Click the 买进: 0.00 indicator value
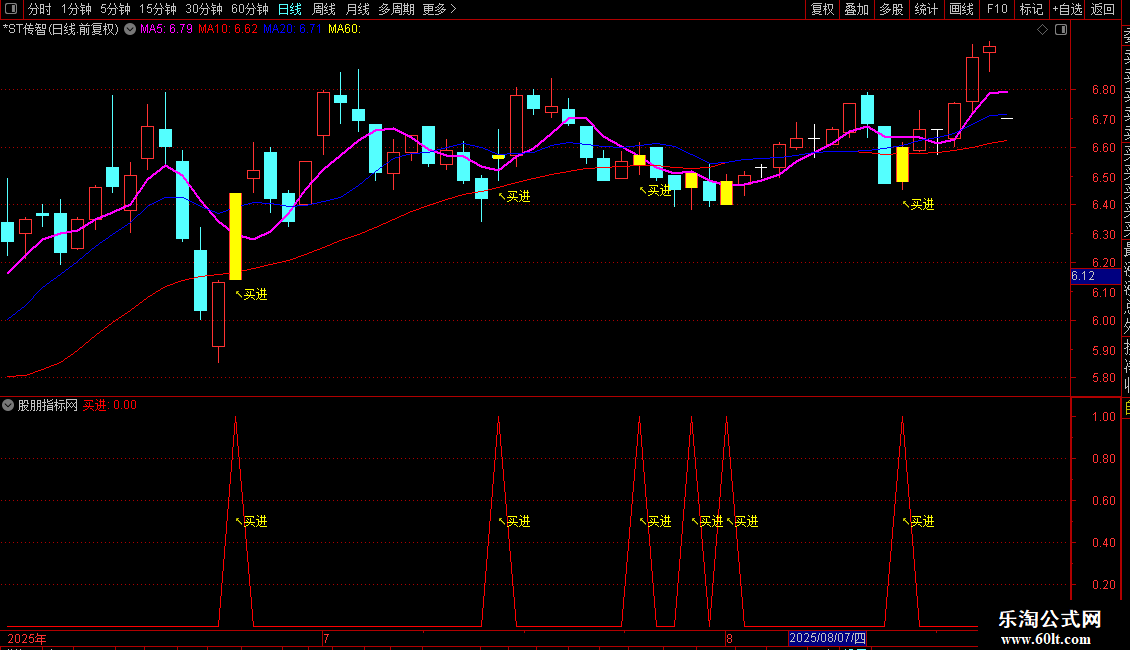 [x=110, y=405]
